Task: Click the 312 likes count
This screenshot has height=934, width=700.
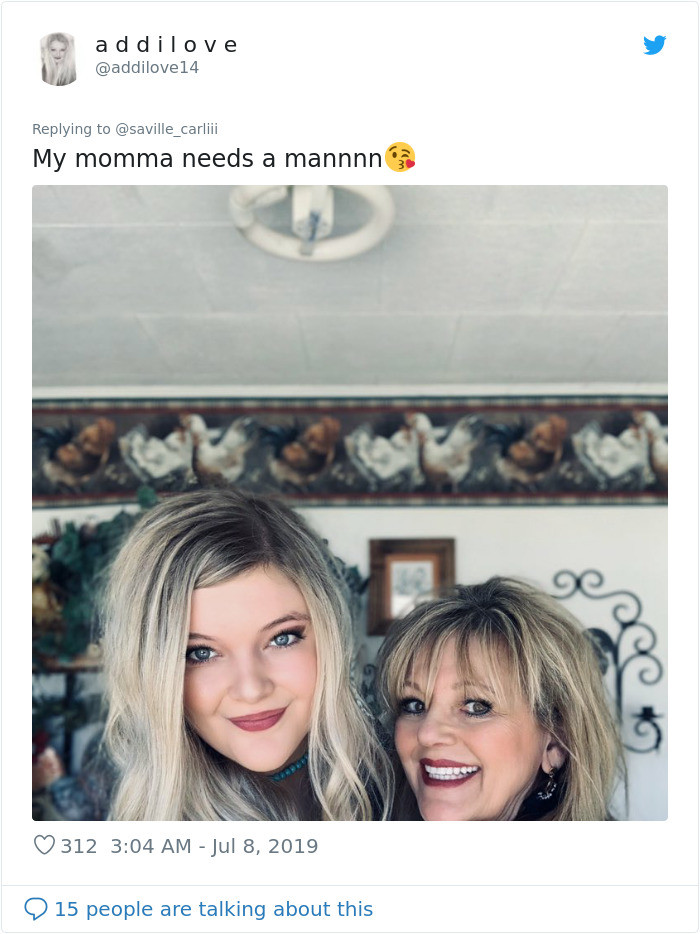Action: click(x=79, y=846)
